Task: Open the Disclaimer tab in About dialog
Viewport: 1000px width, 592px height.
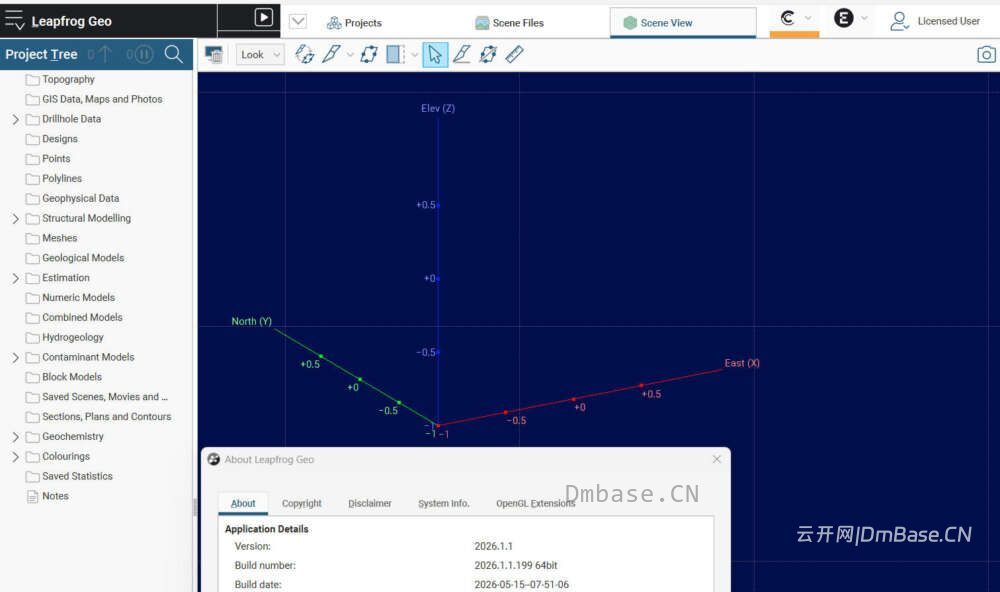Action: (370, 503)
